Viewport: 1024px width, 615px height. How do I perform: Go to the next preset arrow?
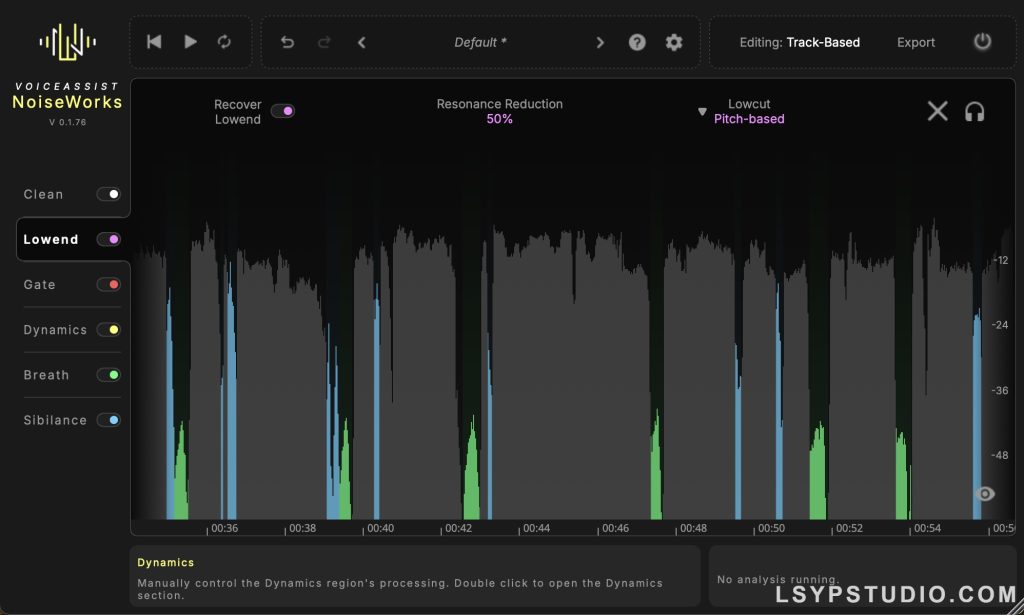600,42
